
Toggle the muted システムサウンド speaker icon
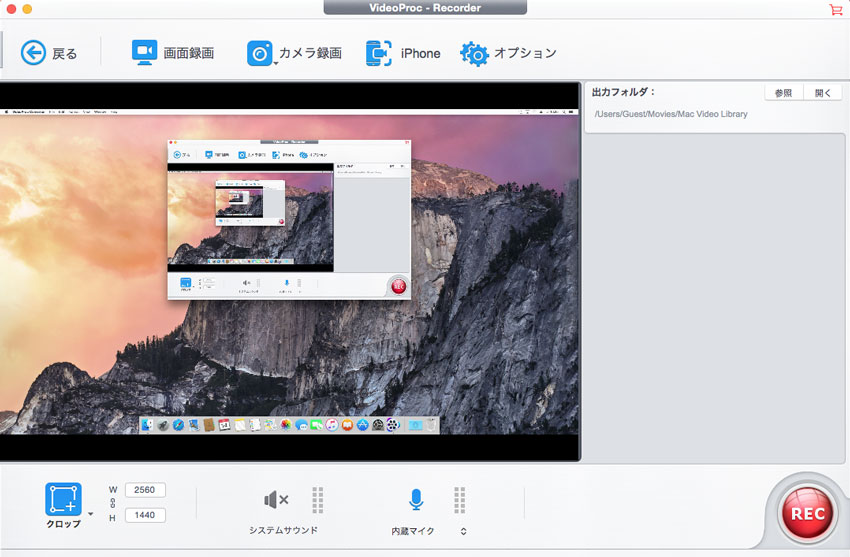[276, 500]
